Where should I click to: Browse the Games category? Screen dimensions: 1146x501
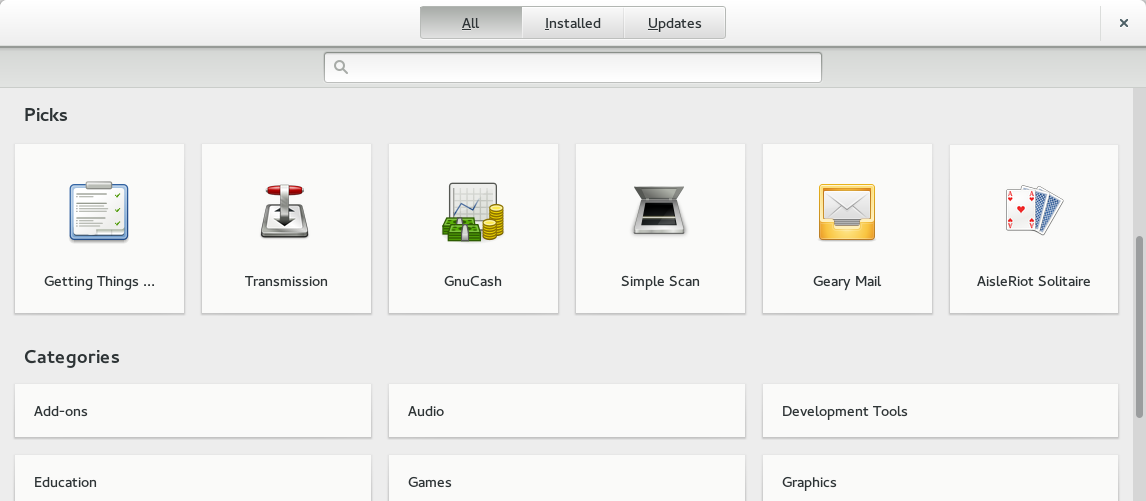(x=567, y=480)
